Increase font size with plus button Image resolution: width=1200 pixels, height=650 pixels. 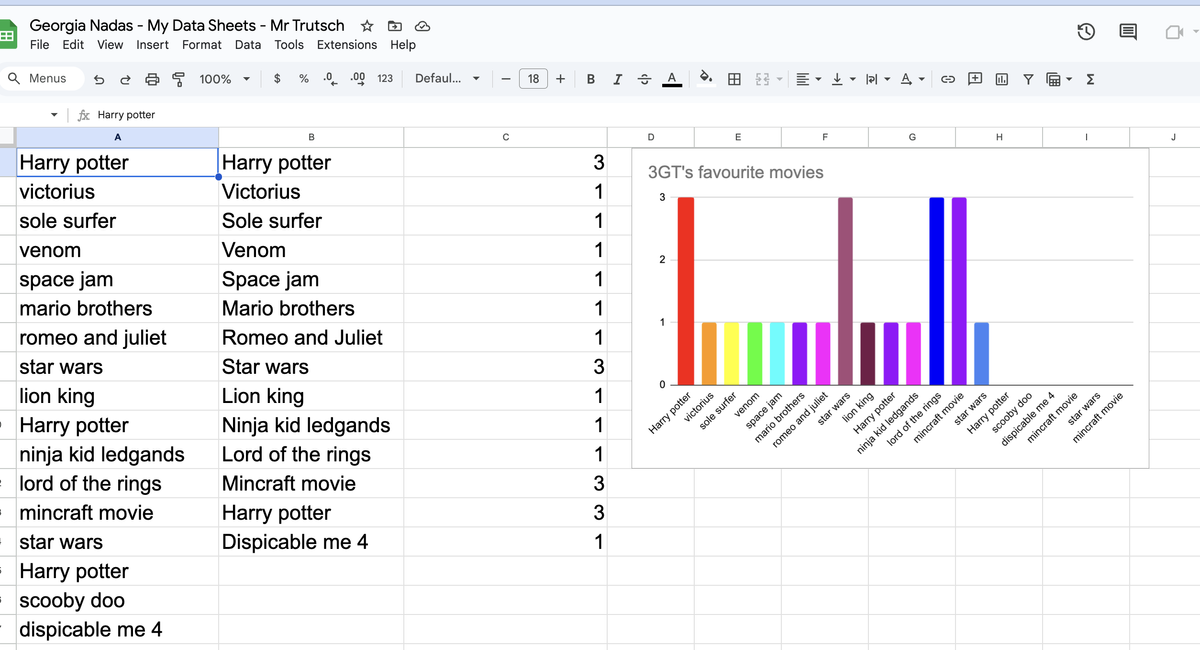(560, 78)
